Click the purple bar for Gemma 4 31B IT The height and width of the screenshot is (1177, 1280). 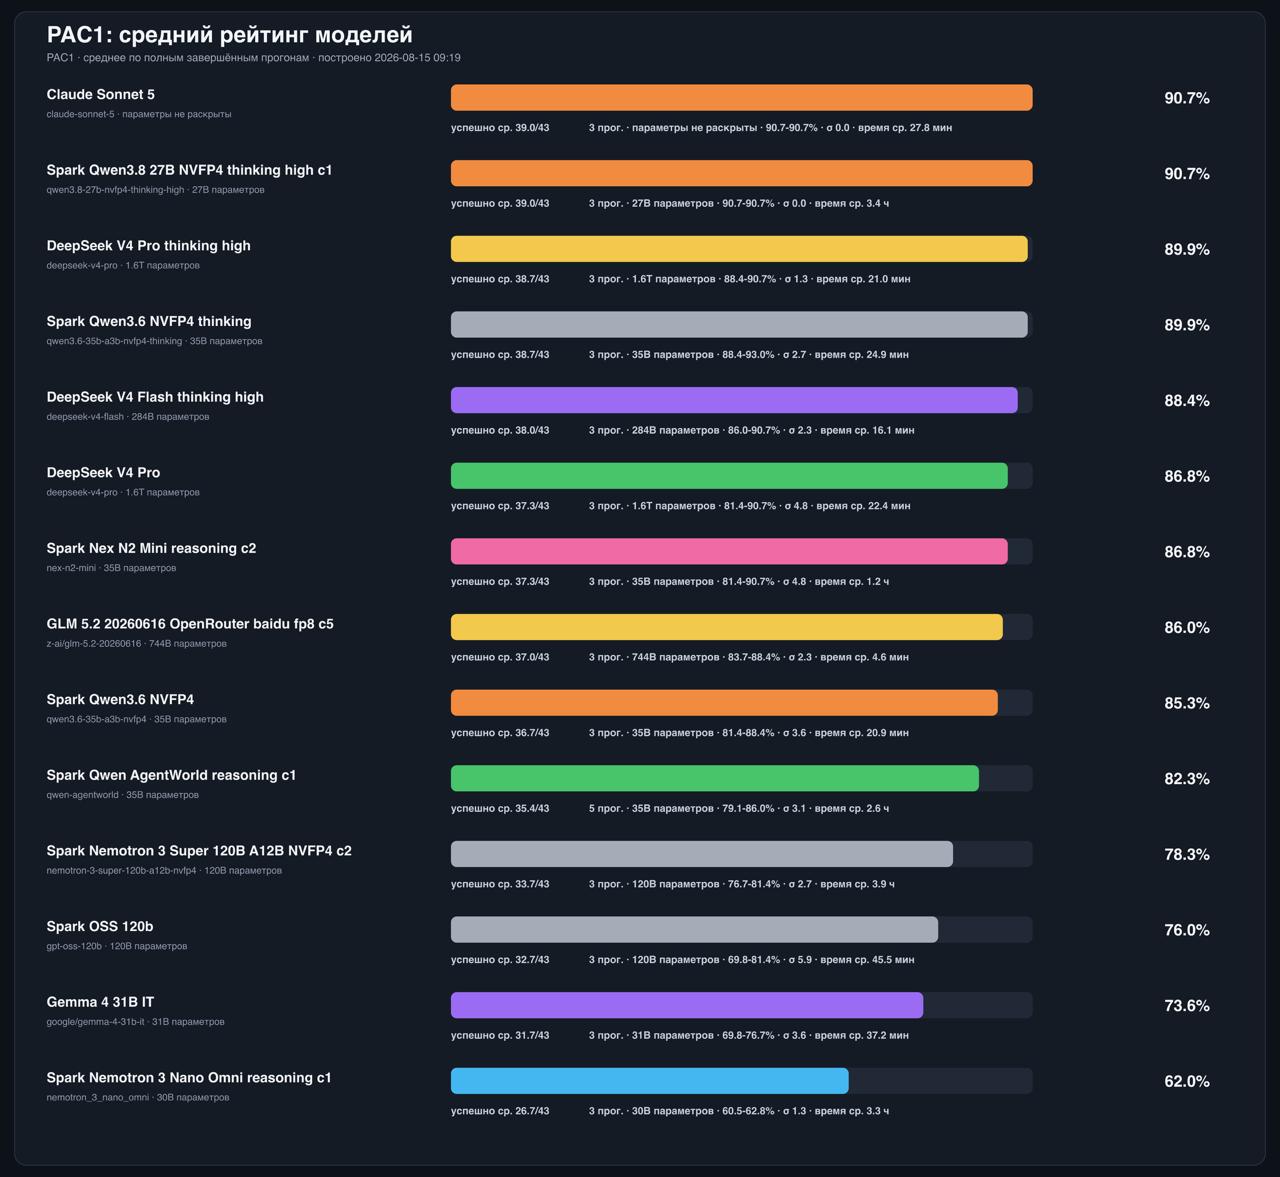pyautogui.click(x=687, y=1005)
